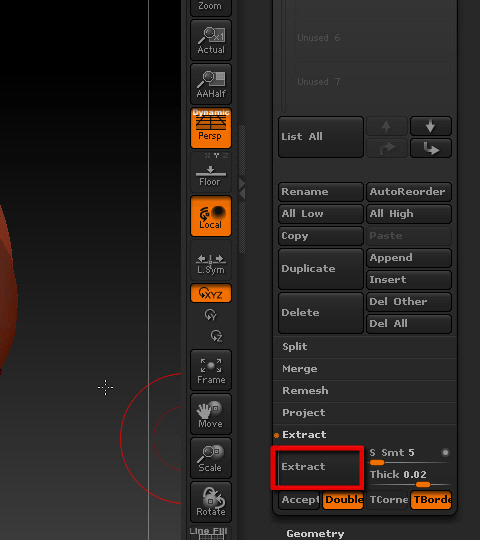Activate L.Sym local symmetry icon
The height and width of the screenshot is (540, 480).
[211, 260]
